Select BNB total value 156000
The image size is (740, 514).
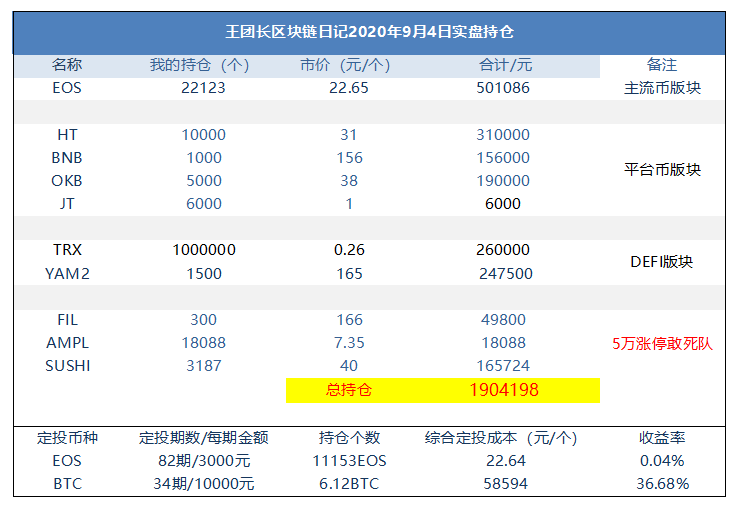tap(503, 158)
